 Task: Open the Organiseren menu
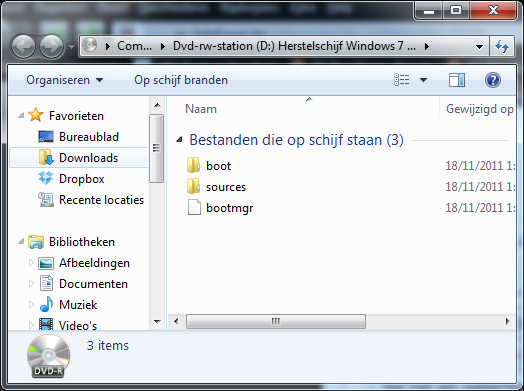pos(65,80)
